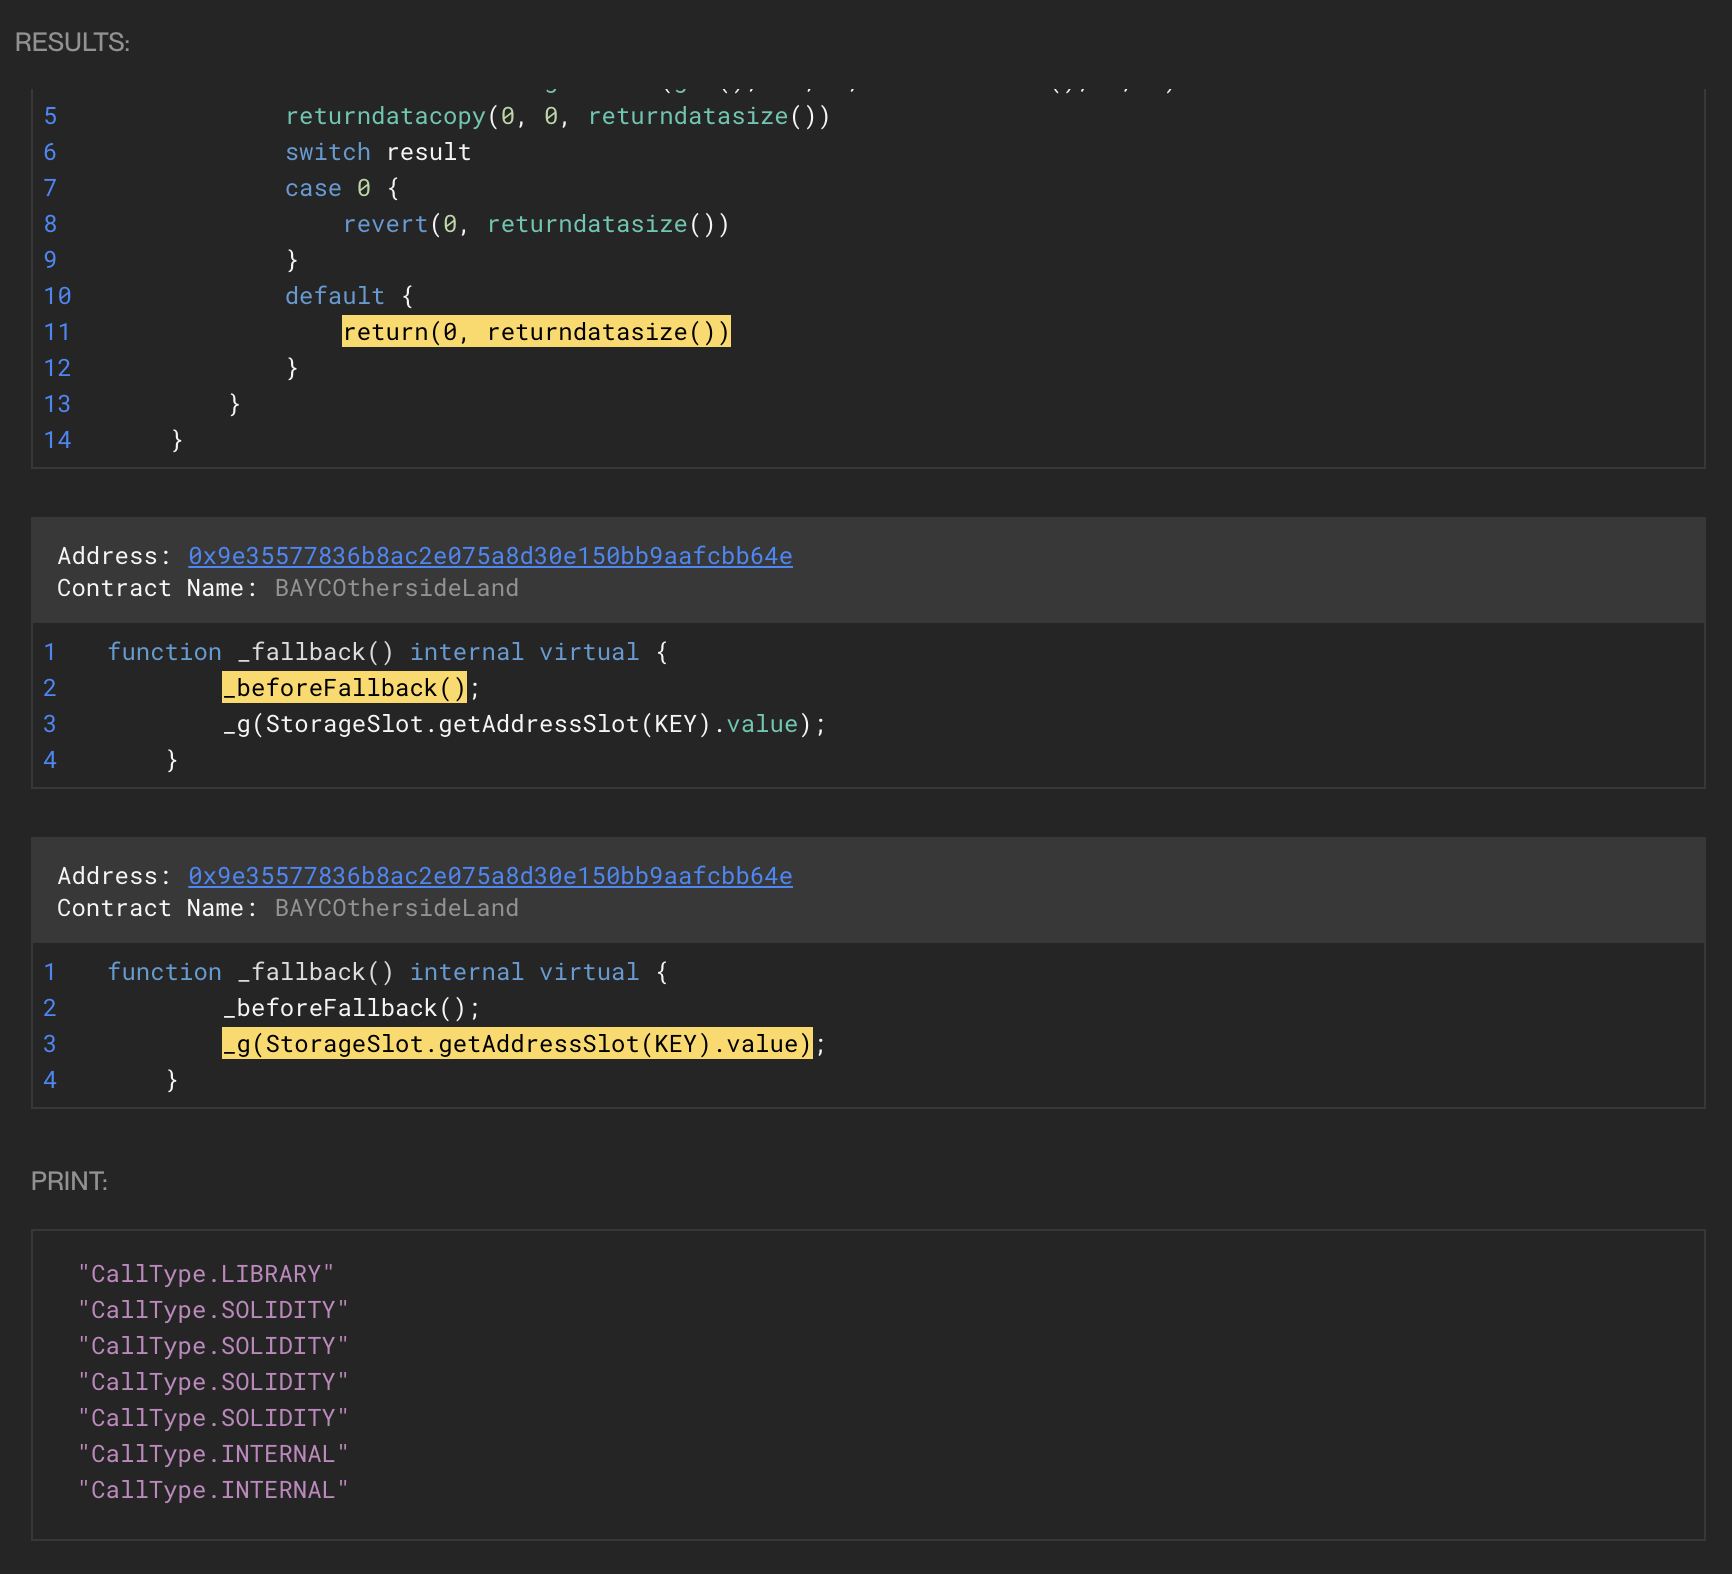This screenshot has width=1732, height=1574.
Task: Select the first "CallType.SOLIDITY" print output
Action: pos(213,1310)
